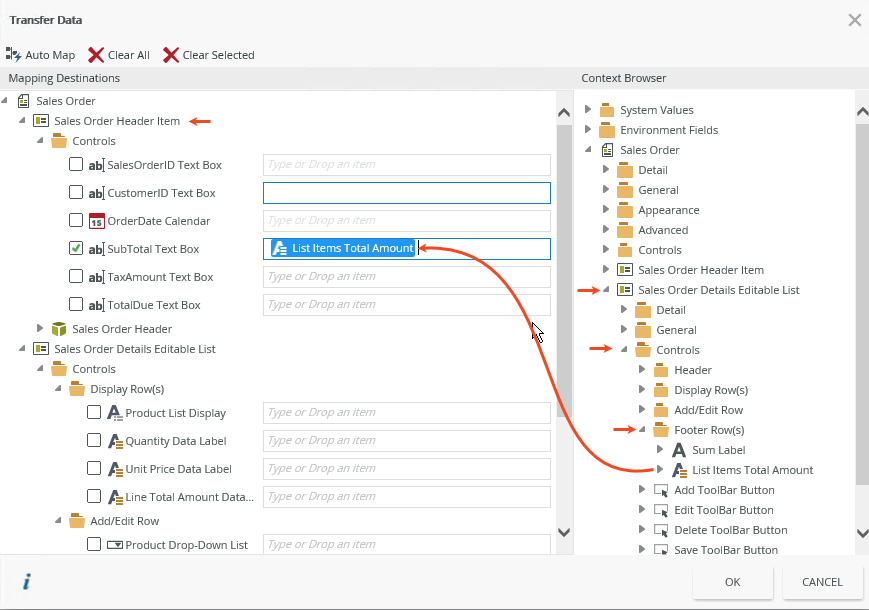Uncheck the SubTotal Text Box checkbox

[76, 249]
